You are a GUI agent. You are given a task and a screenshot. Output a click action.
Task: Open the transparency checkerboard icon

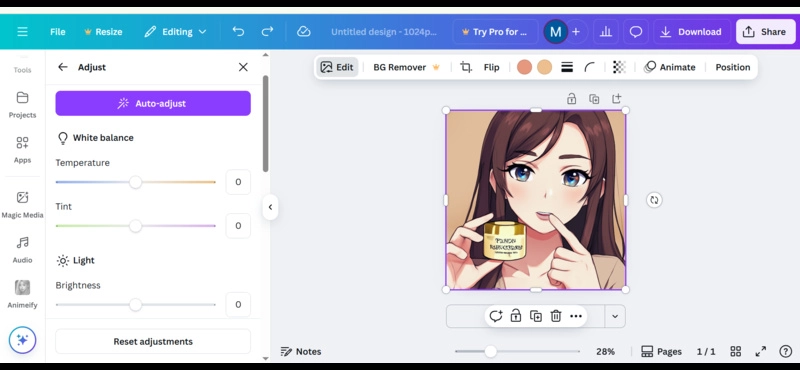tap(619, 67)
